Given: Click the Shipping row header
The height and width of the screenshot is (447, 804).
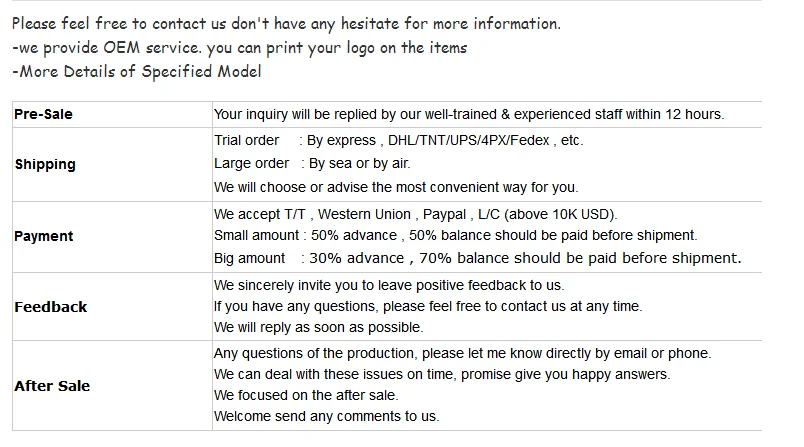Looking at the screenshot, I should pos(45,165).
